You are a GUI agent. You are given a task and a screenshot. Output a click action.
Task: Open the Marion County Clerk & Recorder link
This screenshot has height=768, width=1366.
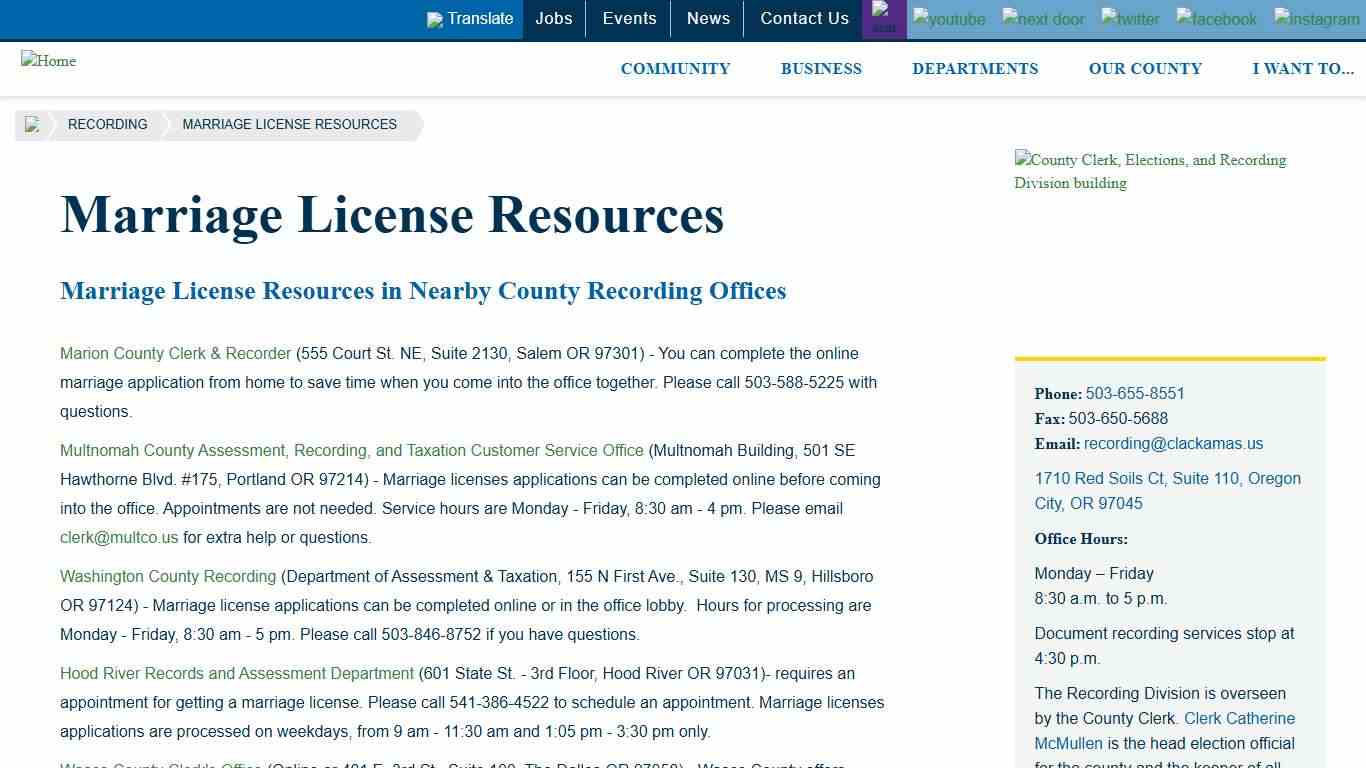point(175,353)
